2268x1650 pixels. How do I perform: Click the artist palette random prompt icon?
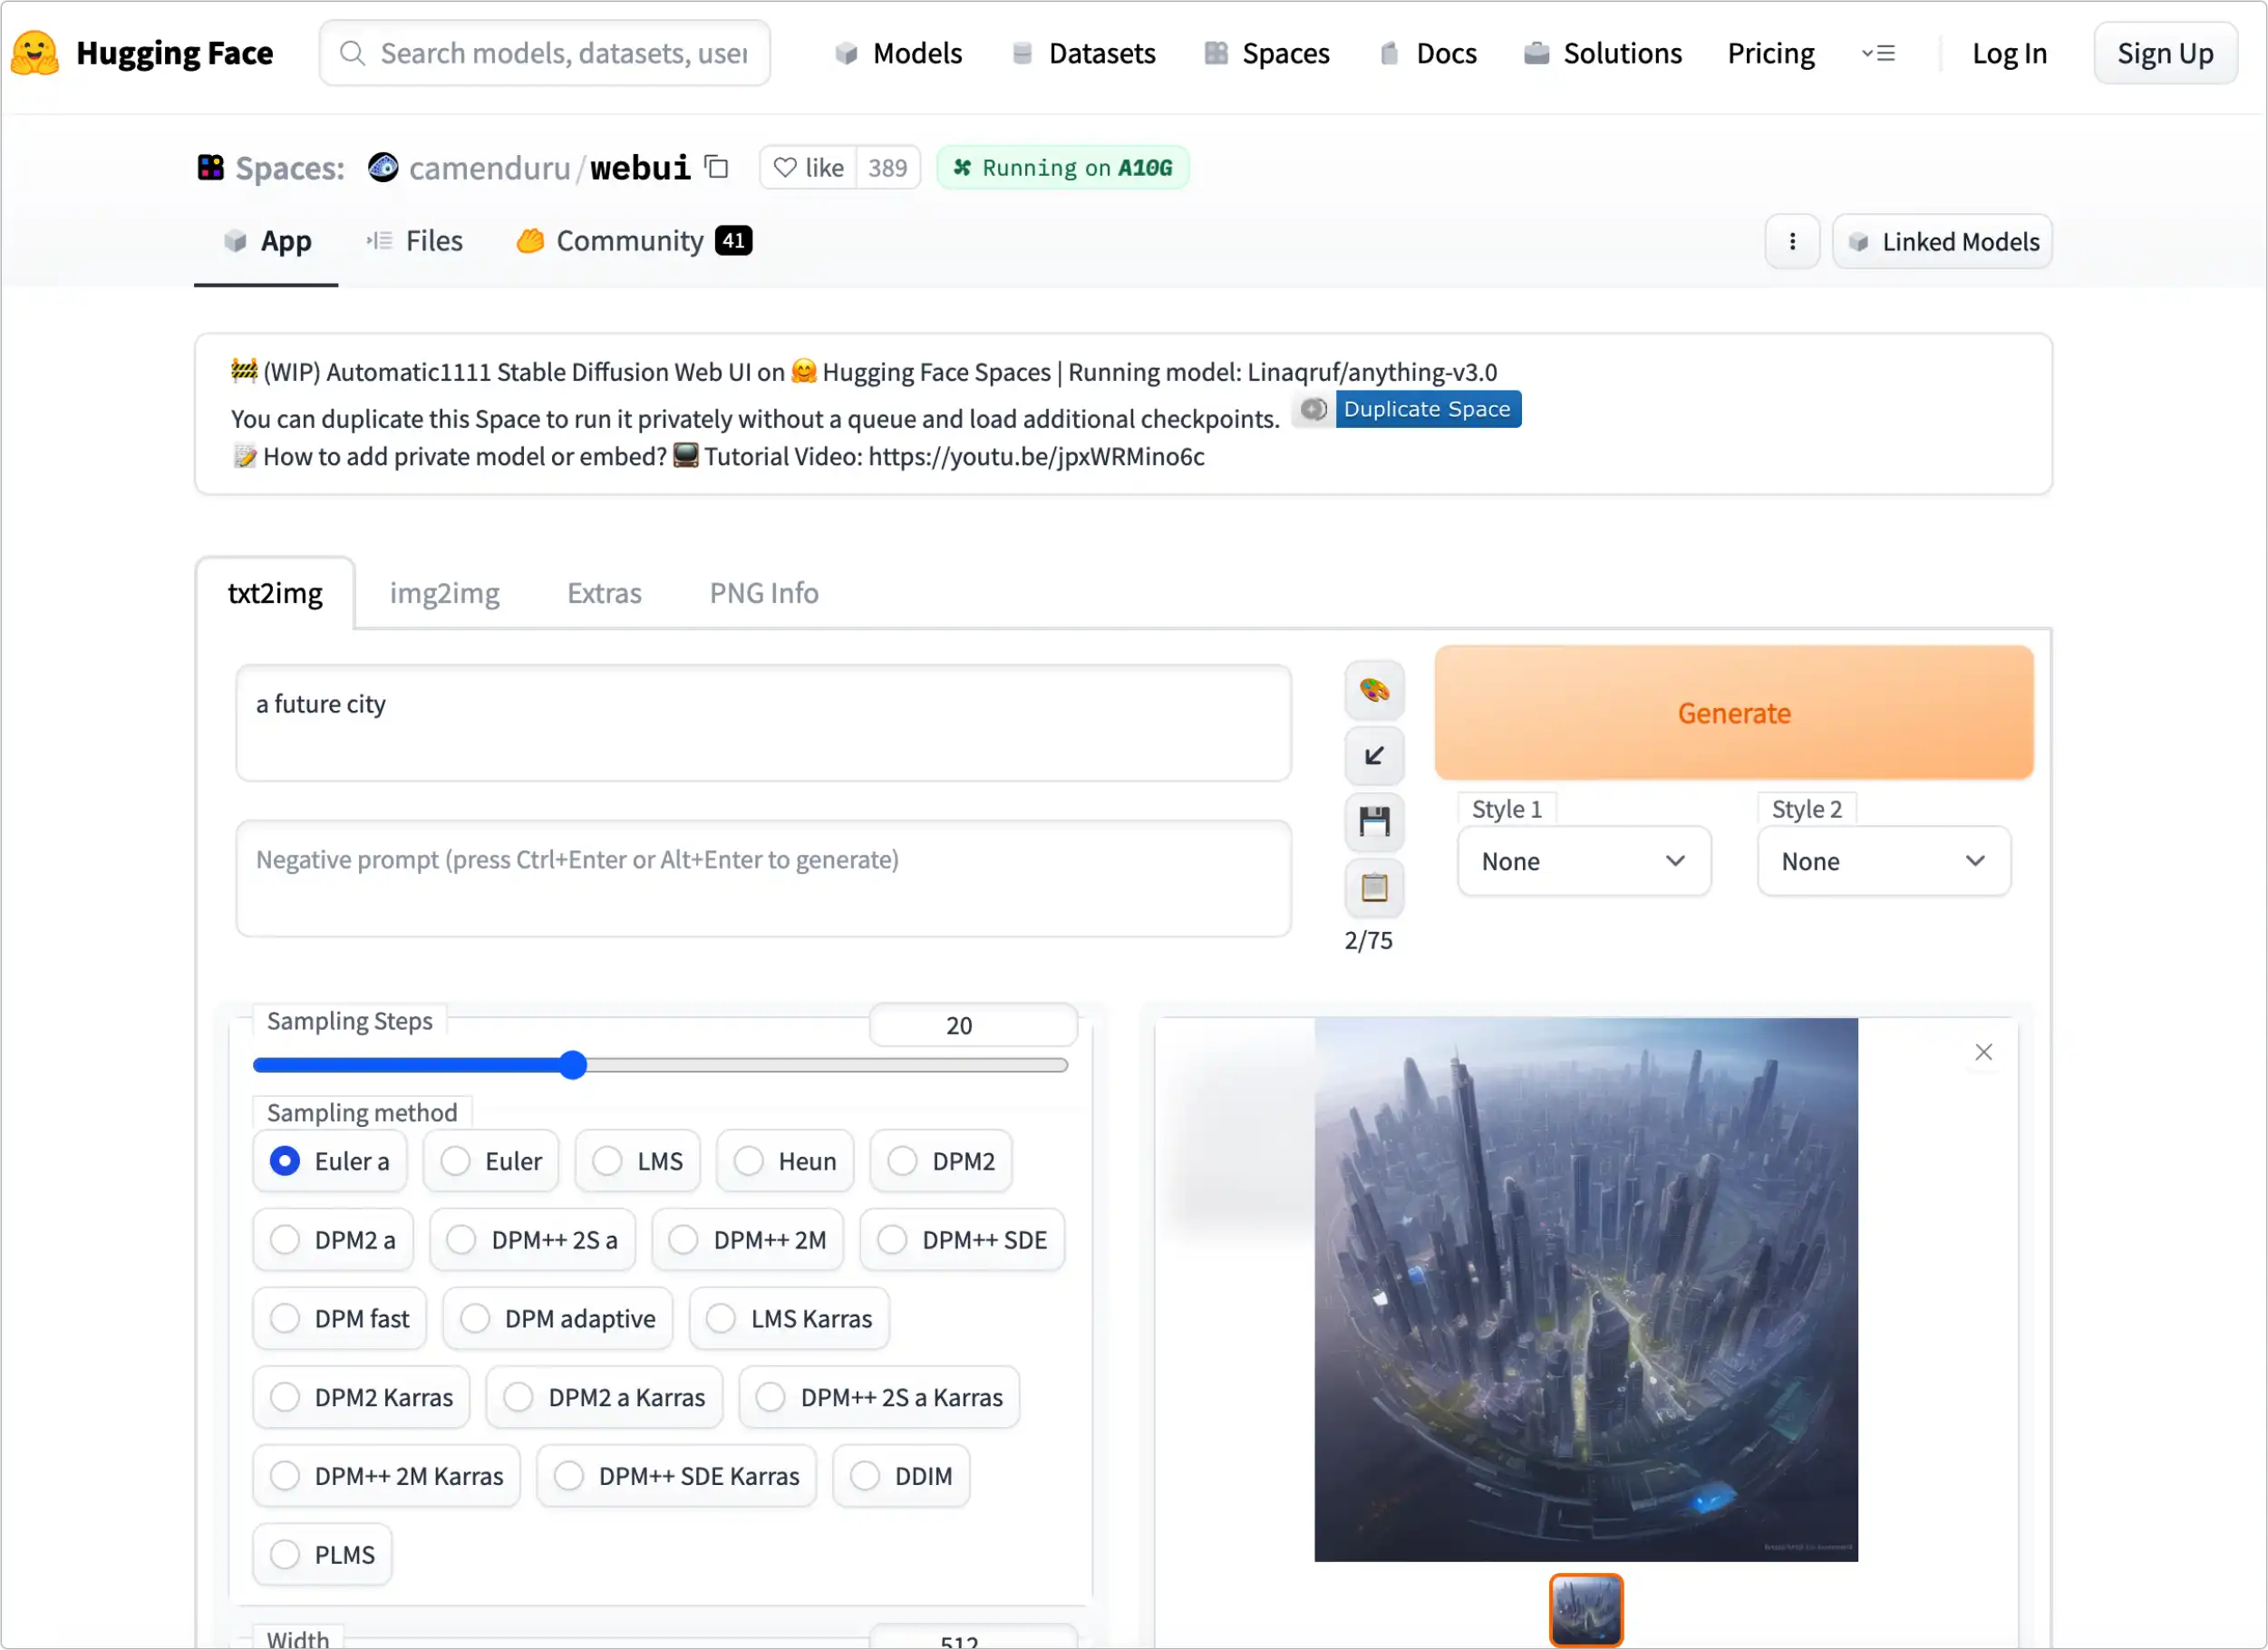click(1374, 690)
